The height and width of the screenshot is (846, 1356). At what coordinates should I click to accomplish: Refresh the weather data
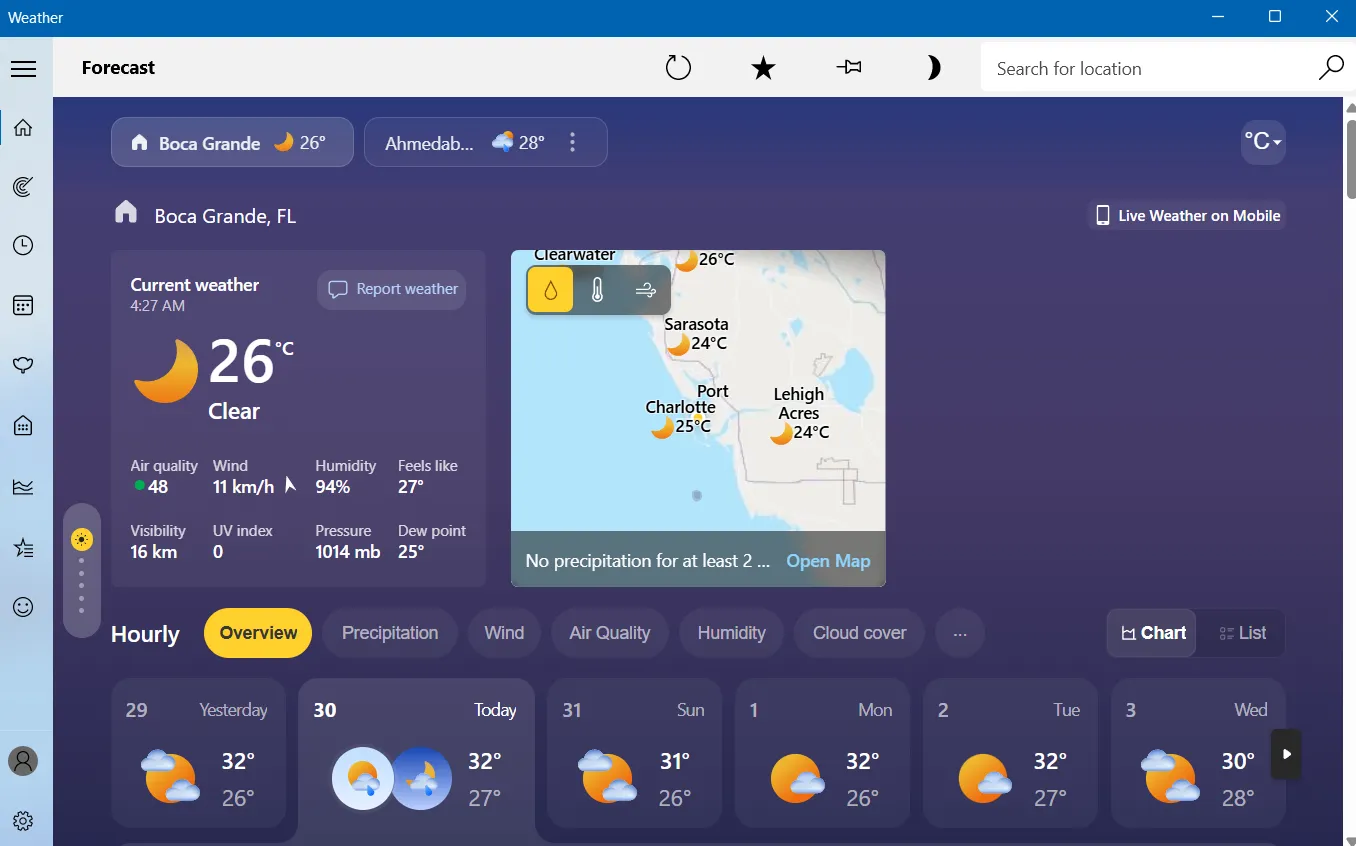click(x=679, y=66)
